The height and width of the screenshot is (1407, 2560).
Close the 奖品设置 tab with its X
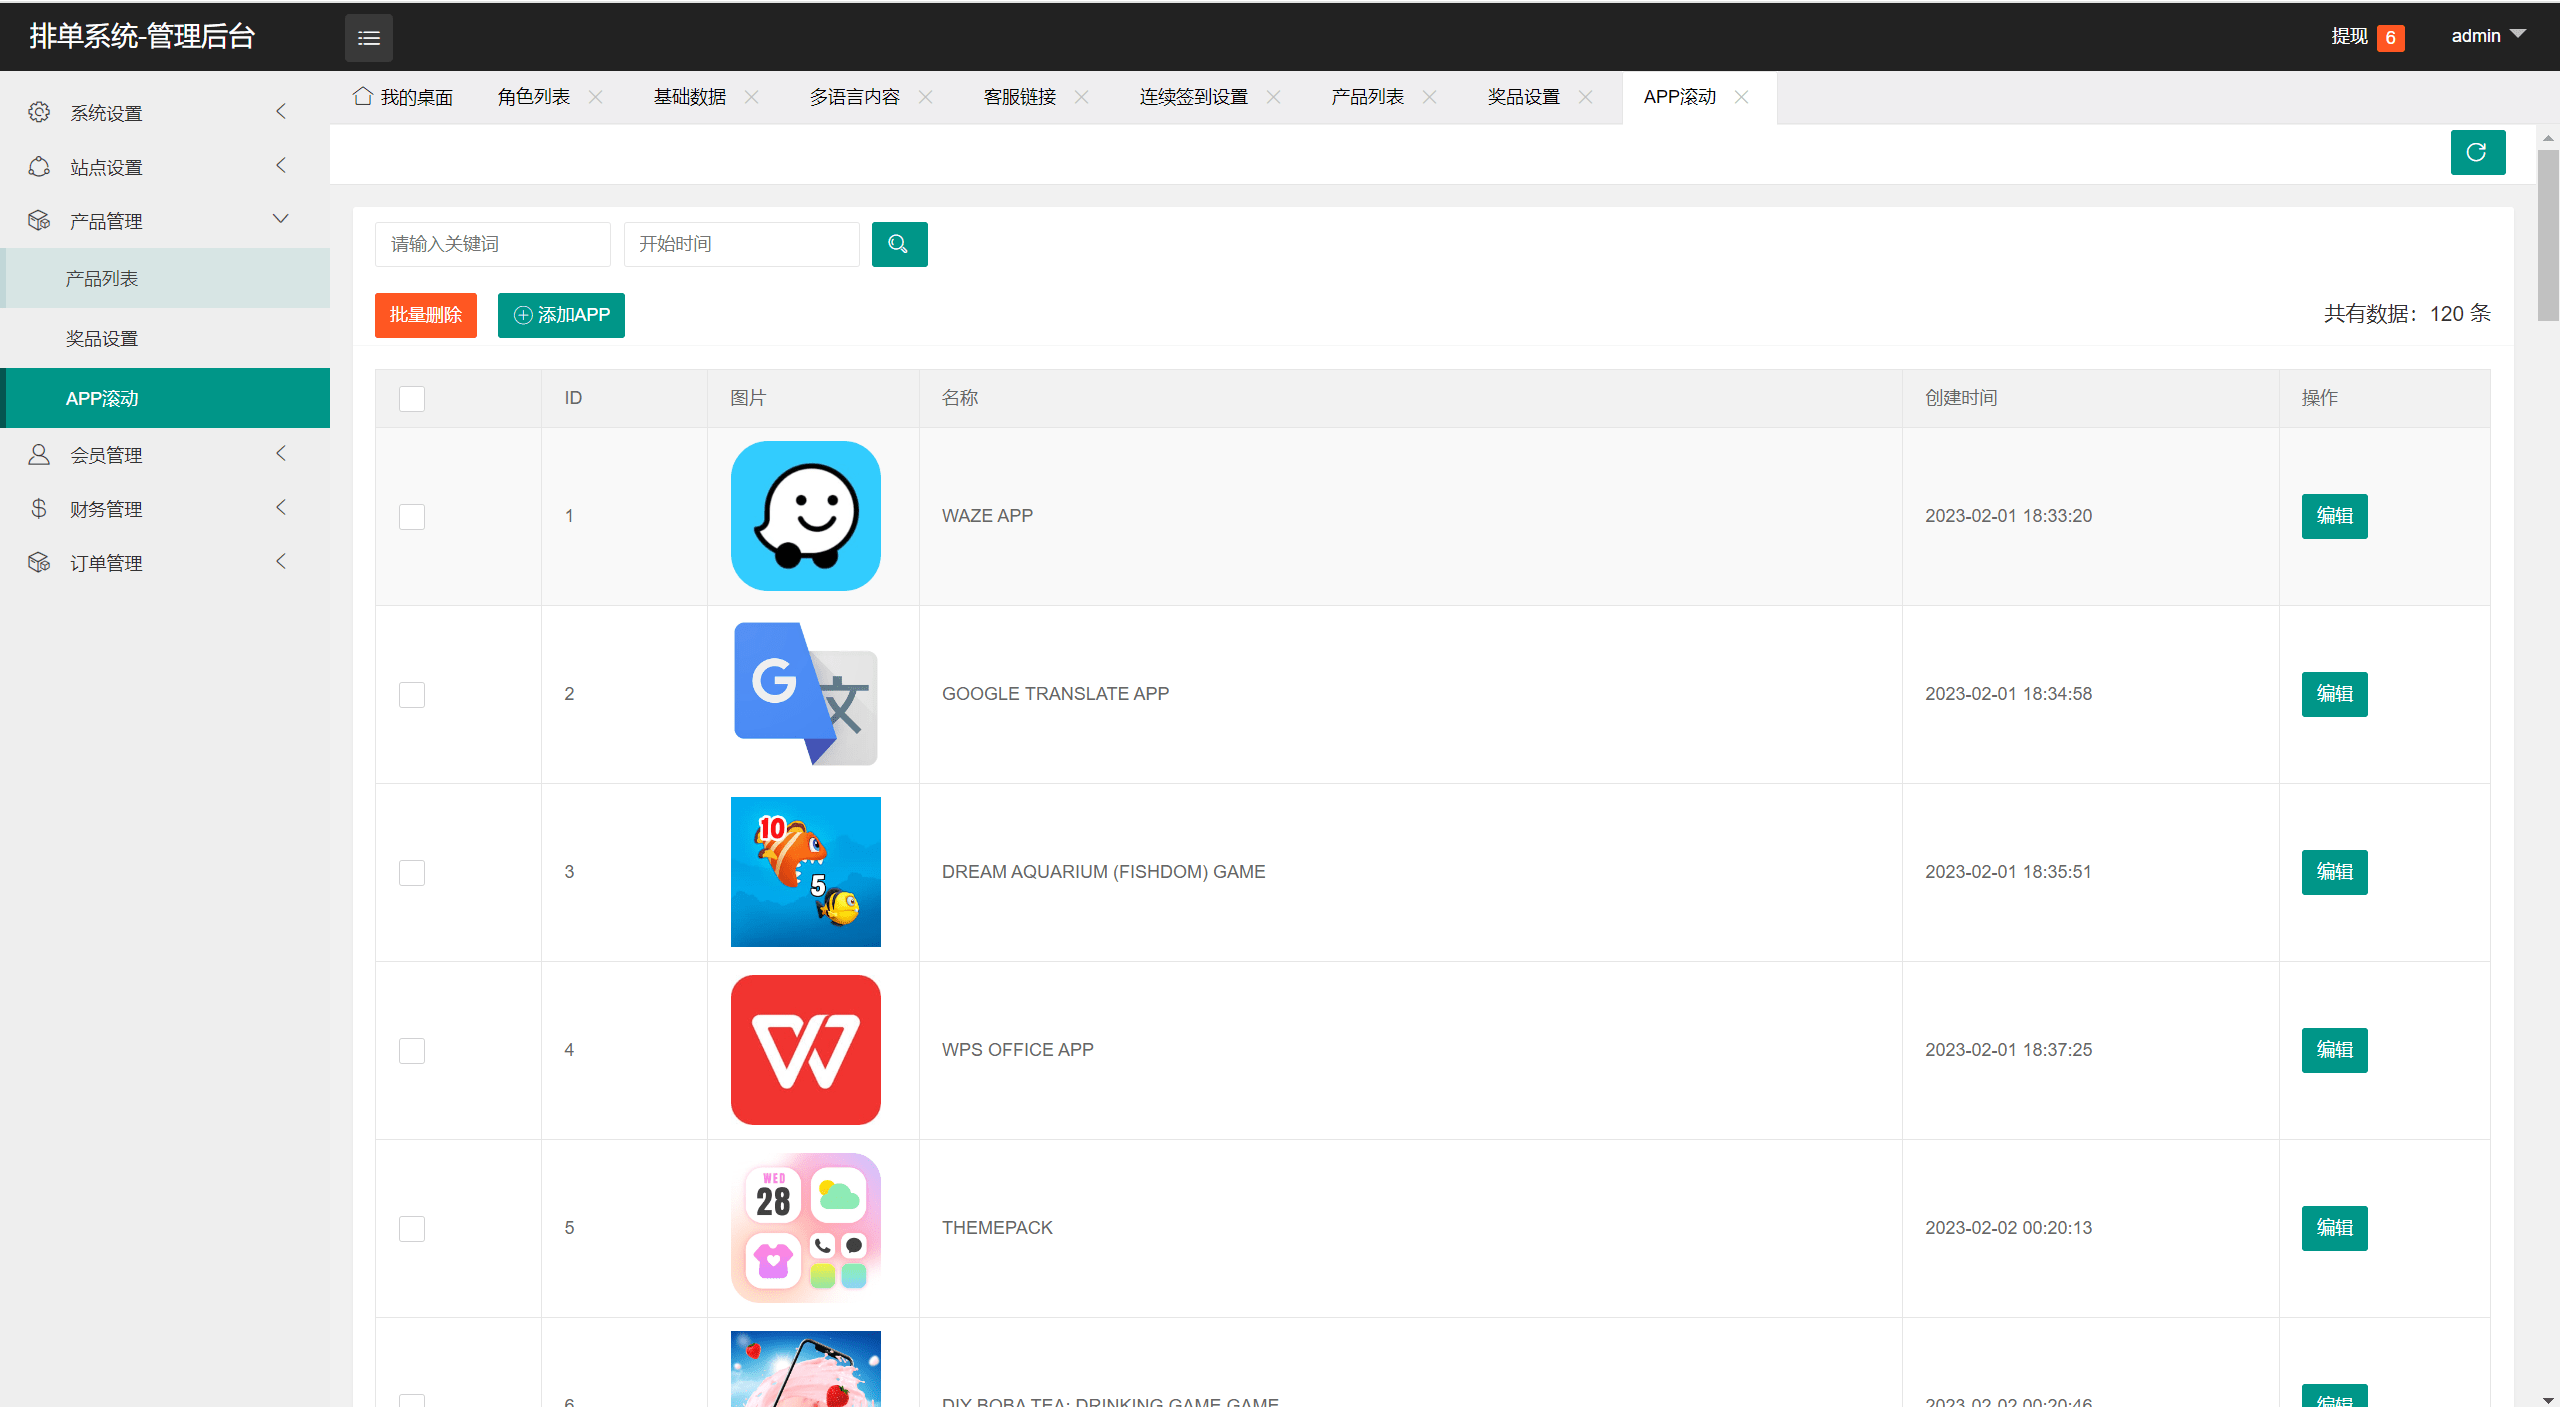pos(1585,97)
